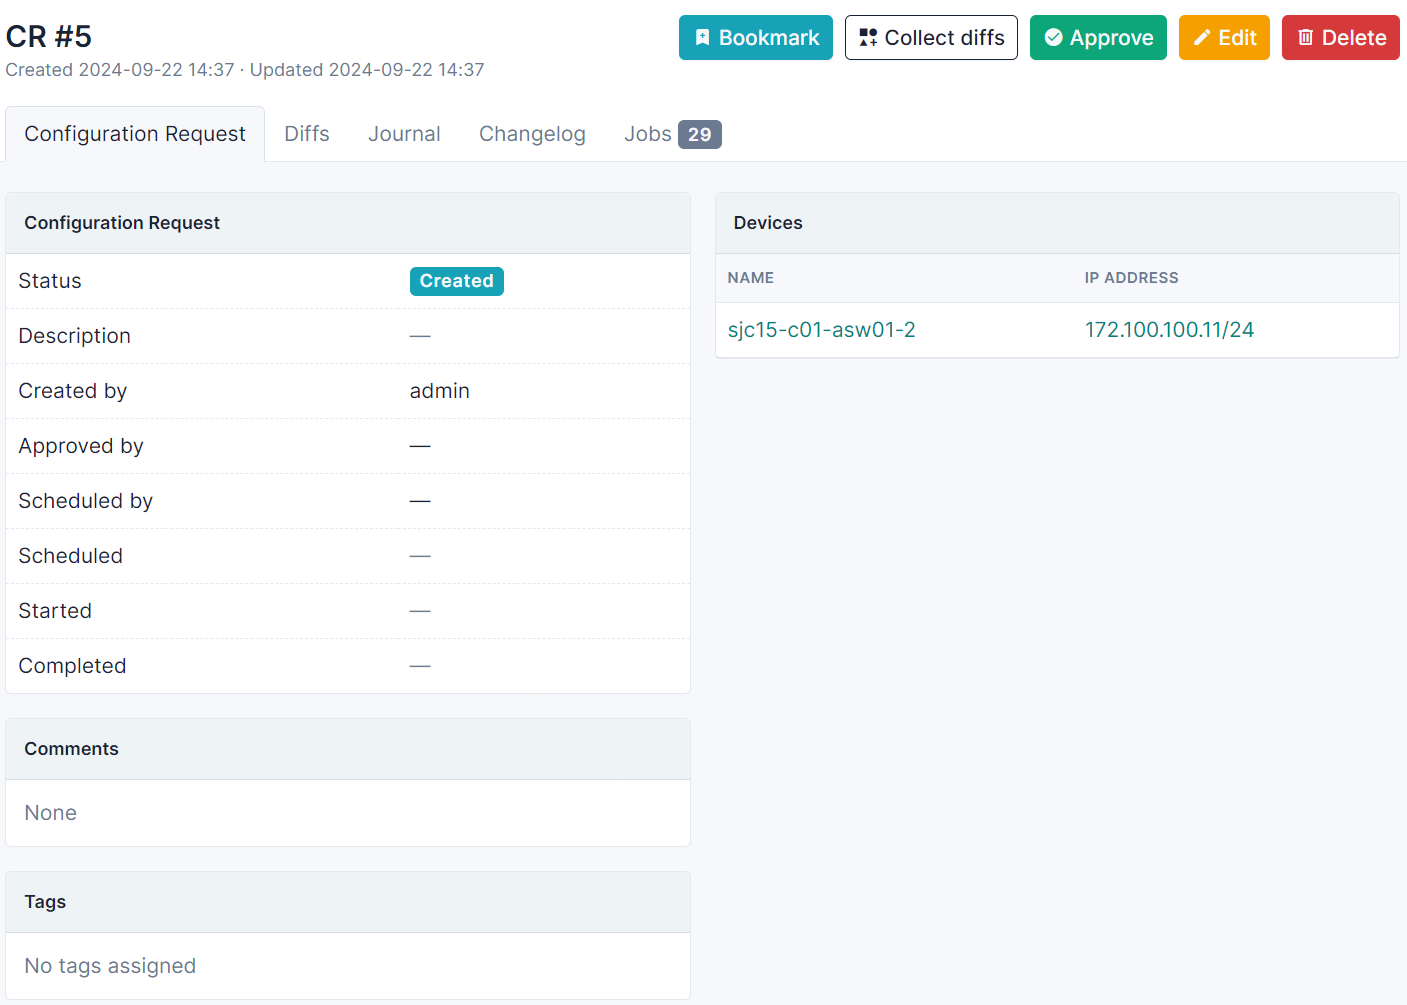Click the Comments panel heading
1407x1005 pixels.
(72, 749)
